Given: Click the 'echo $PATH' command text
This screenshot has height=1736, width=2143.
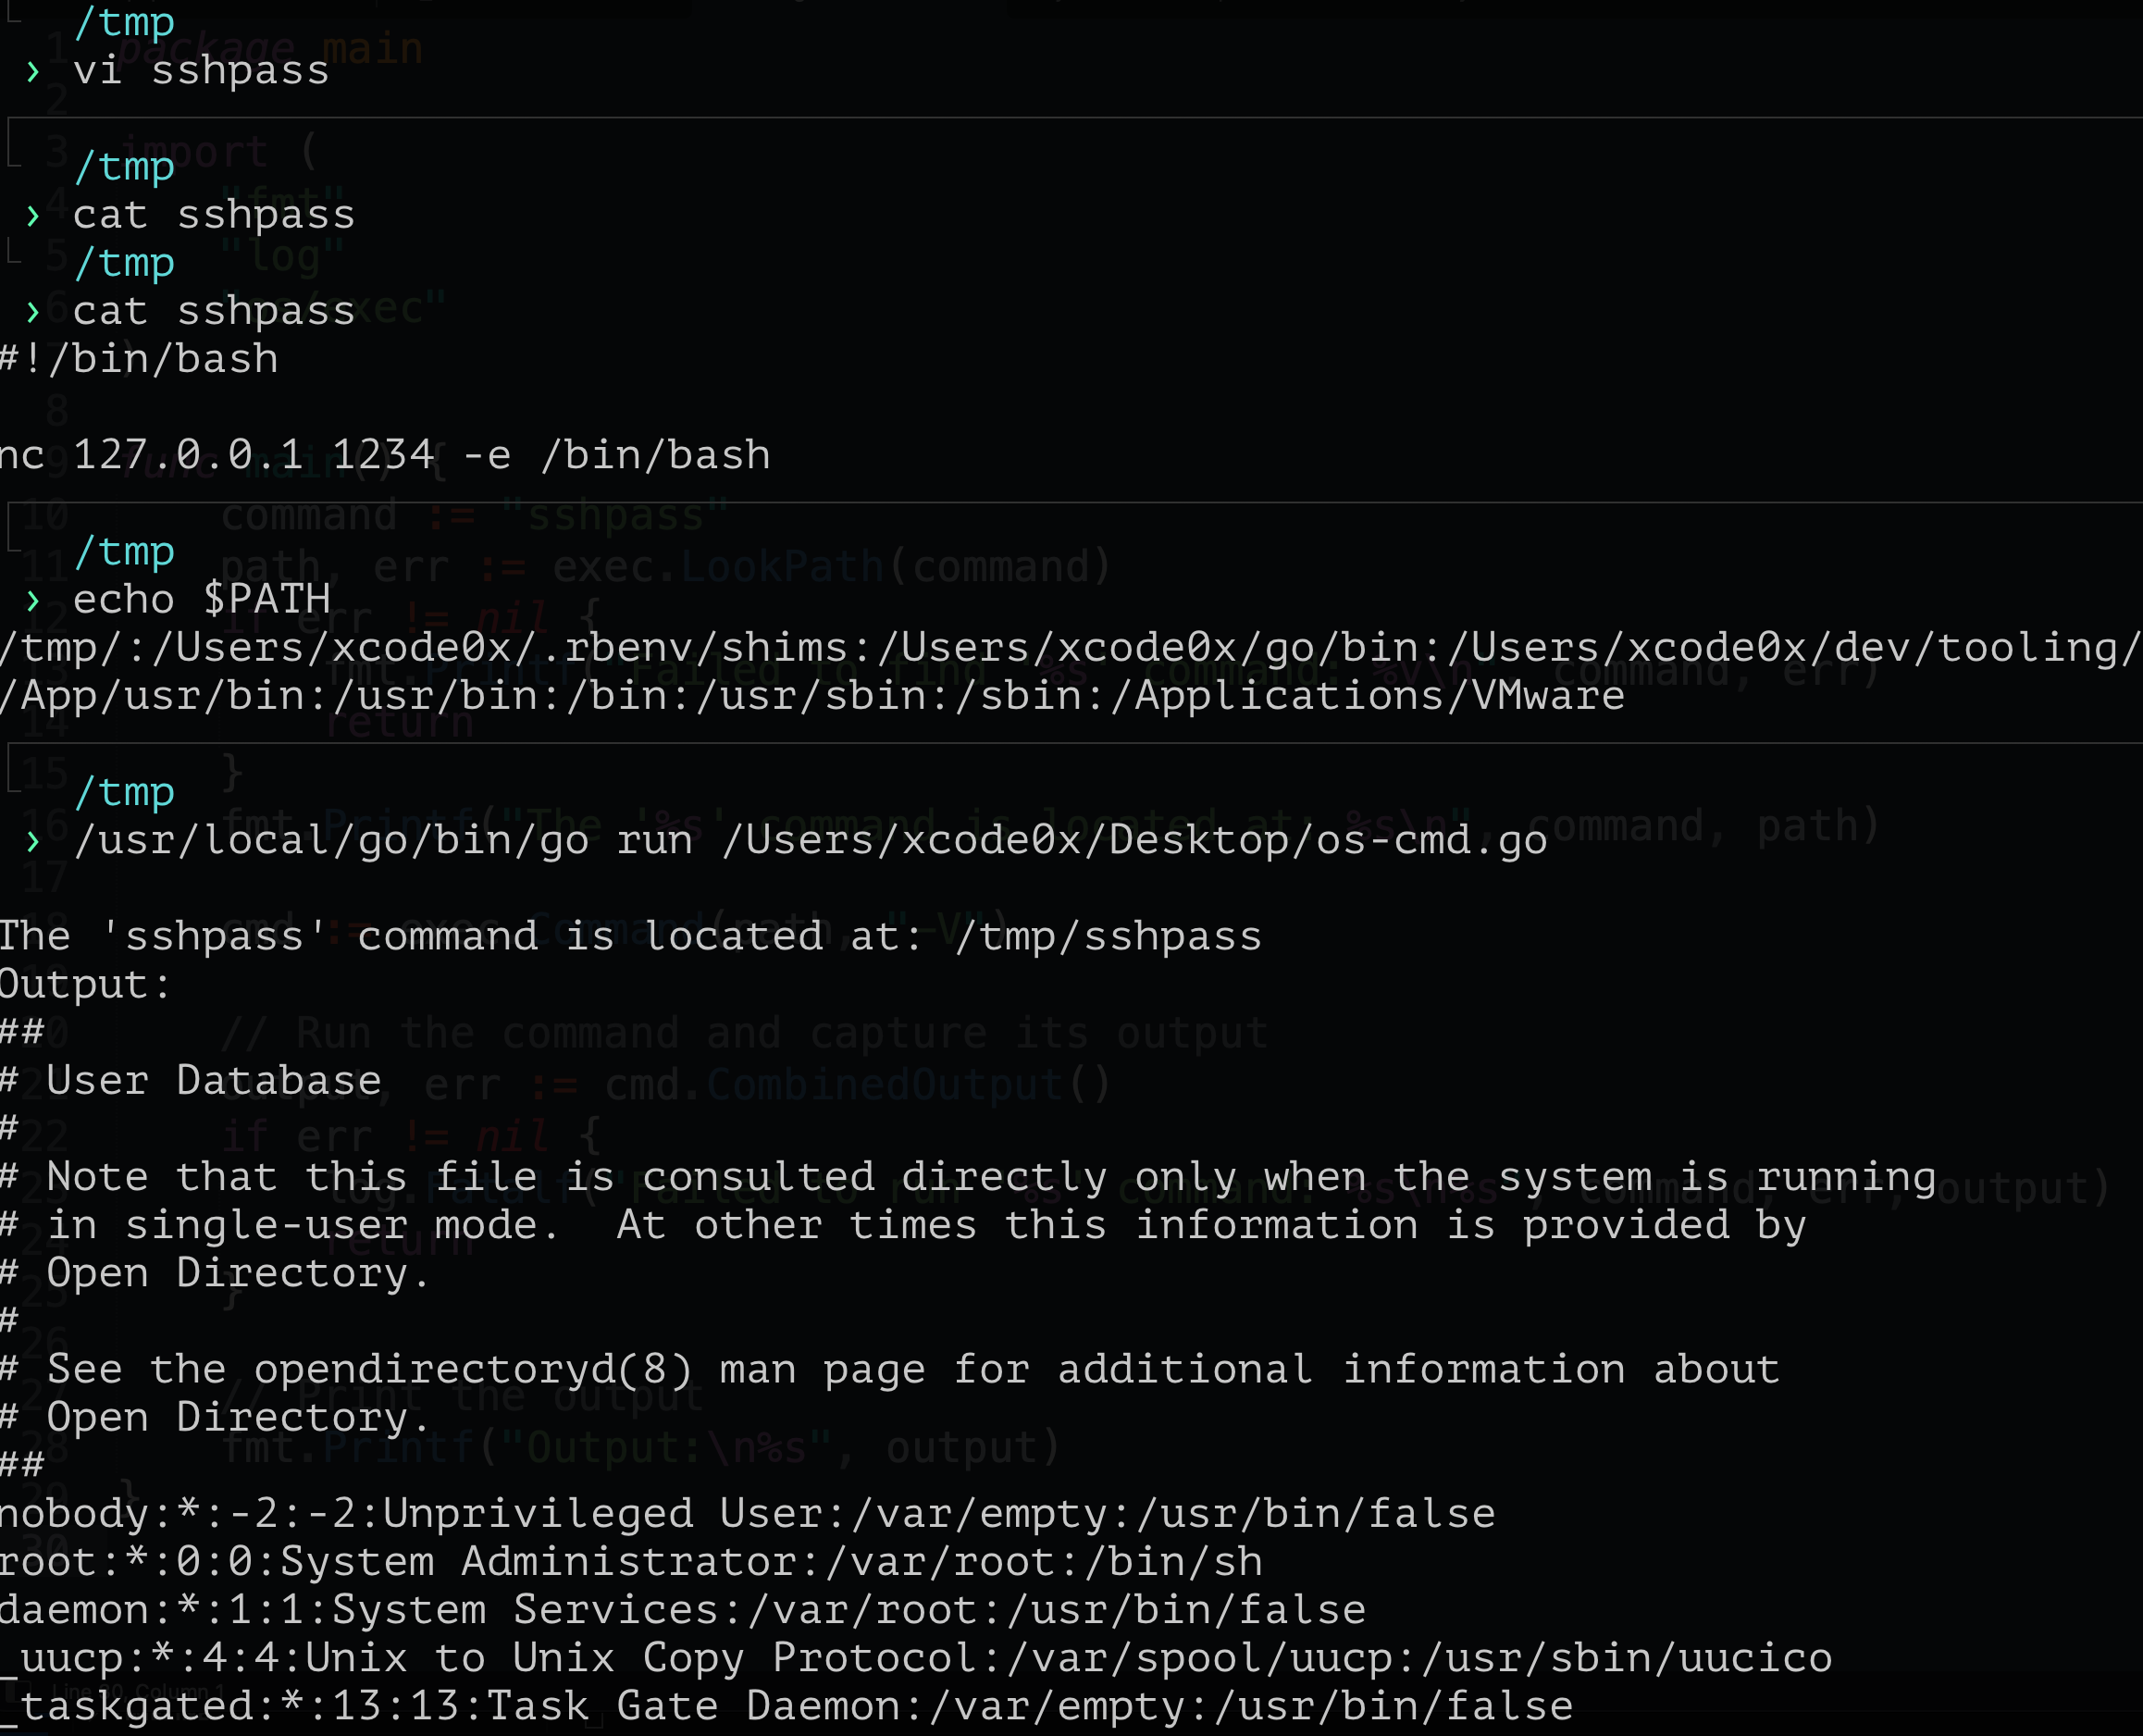Looking at the screenshot, I should (x=200, y=600).
